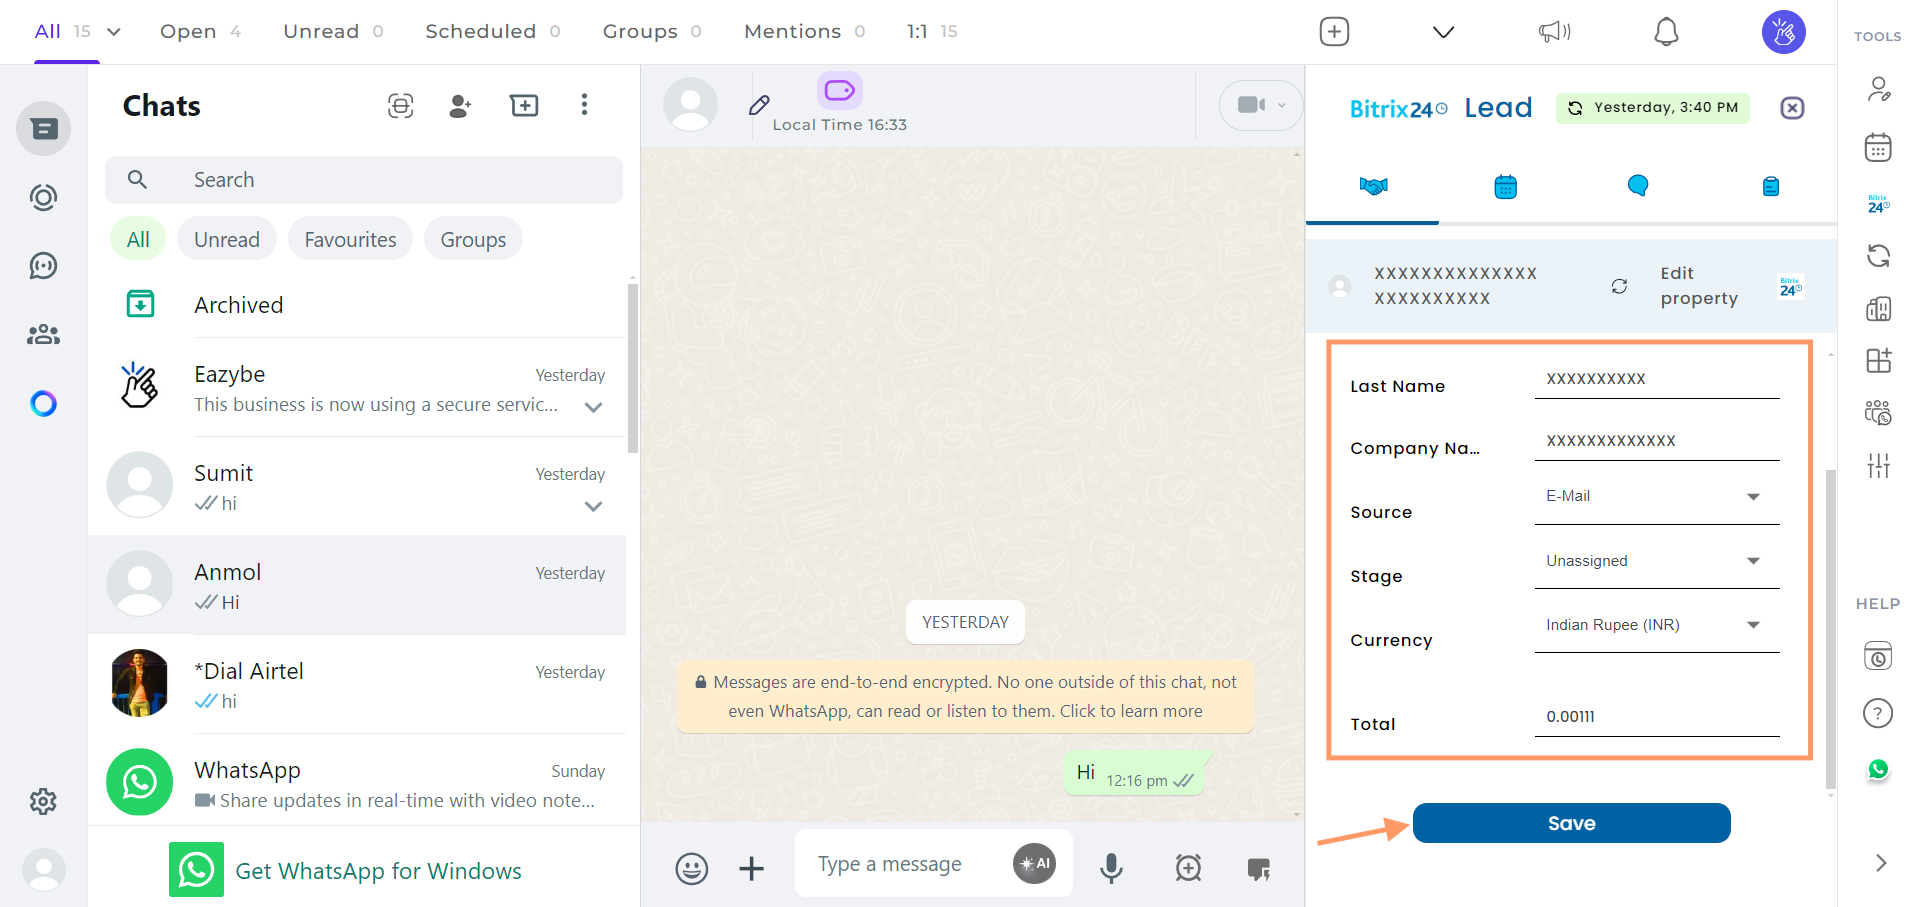
Task: Open the clipboard notes tab in Lead panel
Action: pyautogui.click(x=1770, y=186)
